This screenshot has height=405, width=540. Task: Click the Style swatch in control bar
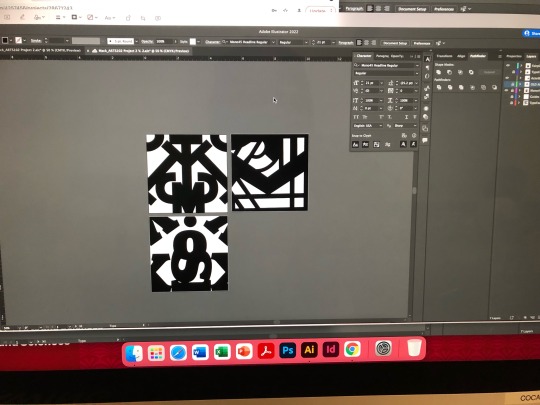(x=193, y=41)
